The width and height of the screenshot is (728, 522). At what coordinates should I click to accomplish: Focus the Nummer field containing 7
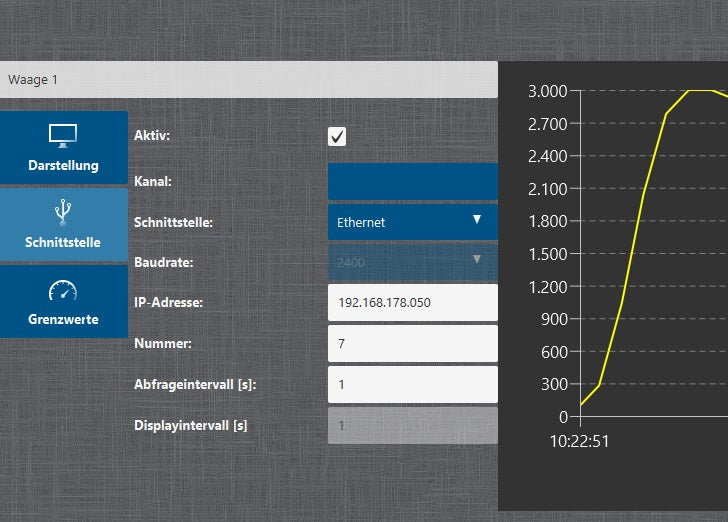412,343
